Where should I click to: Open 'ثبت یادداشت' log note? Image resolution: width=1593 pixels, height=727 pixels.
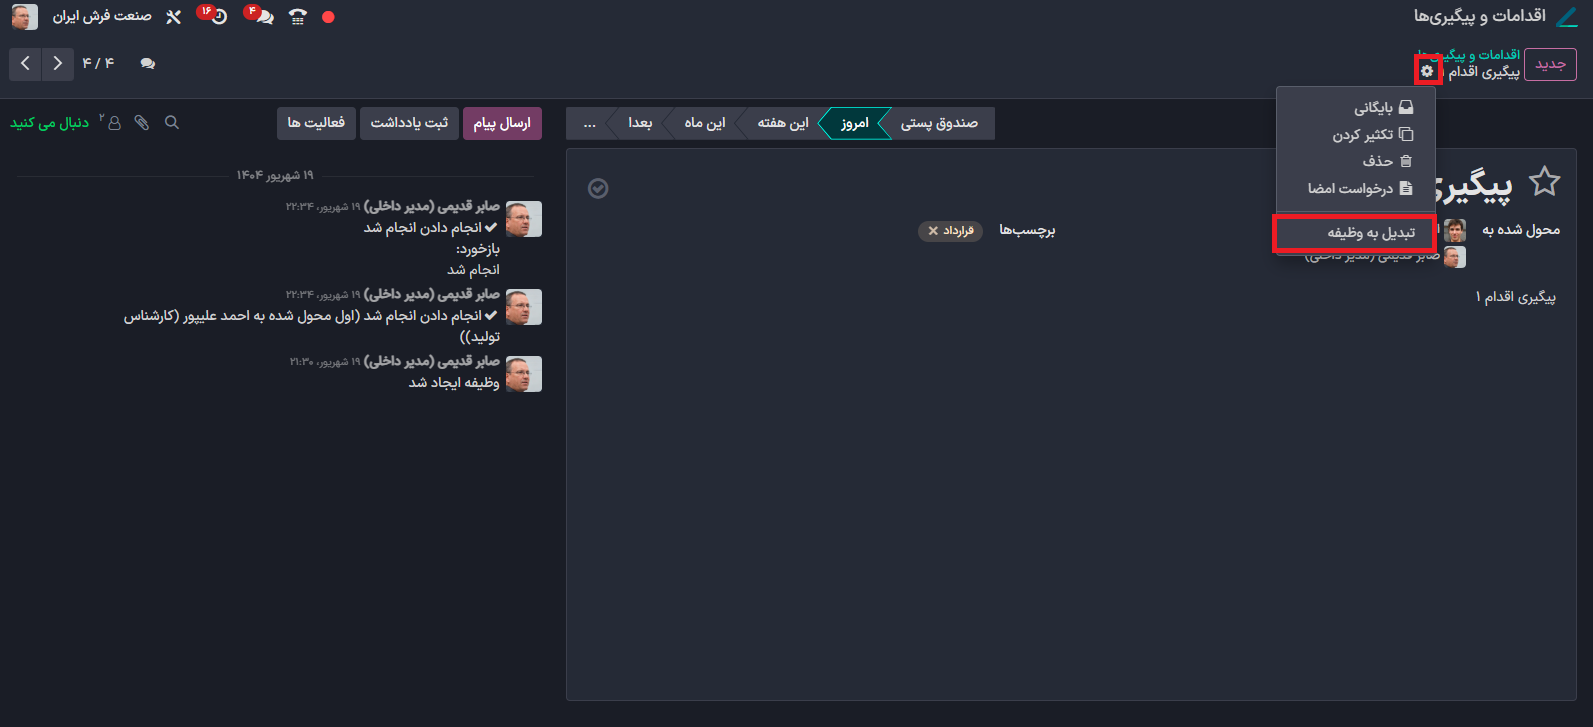click(x=409, y=123)
